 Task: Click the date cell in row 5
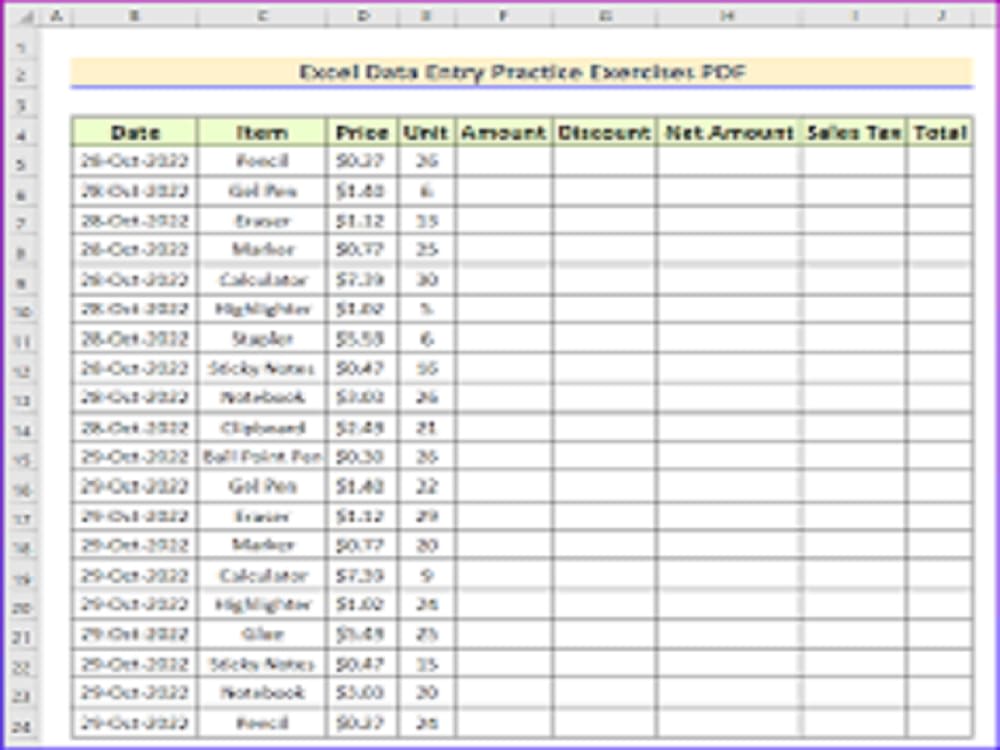click(135, 161)
